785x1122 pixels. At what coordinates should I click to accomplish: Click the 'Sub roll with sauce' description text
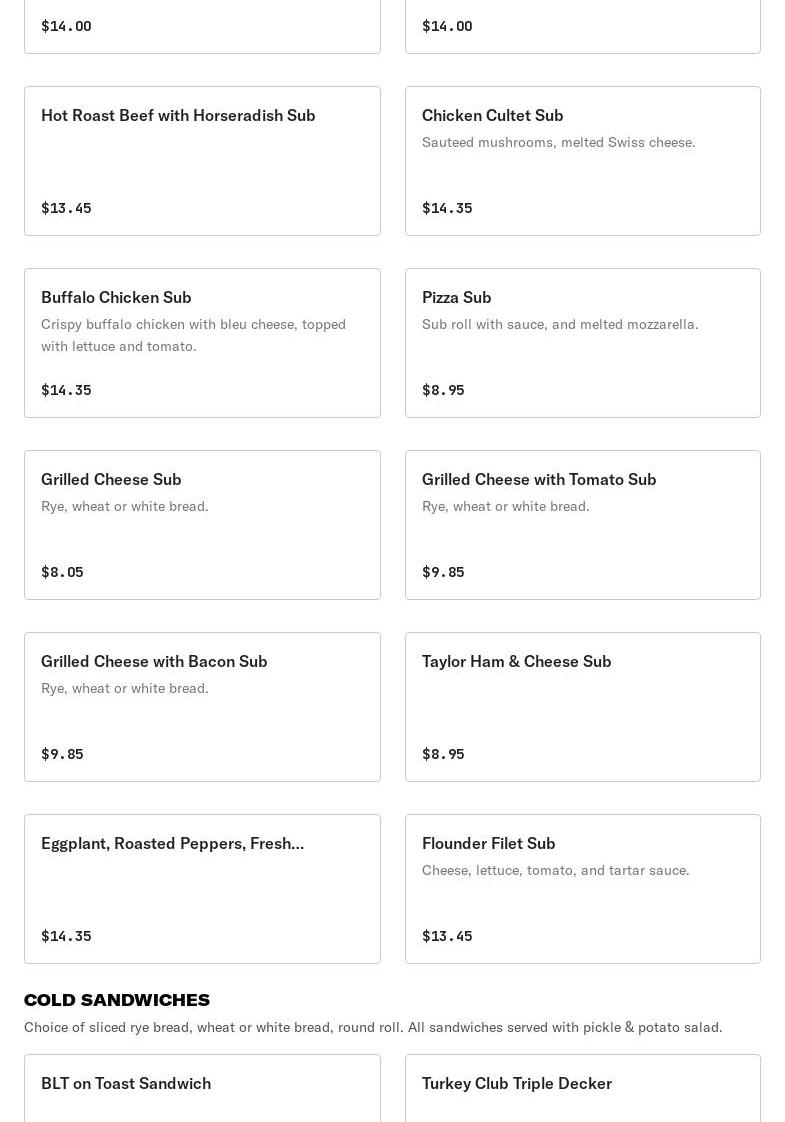(x=560, y=324)
